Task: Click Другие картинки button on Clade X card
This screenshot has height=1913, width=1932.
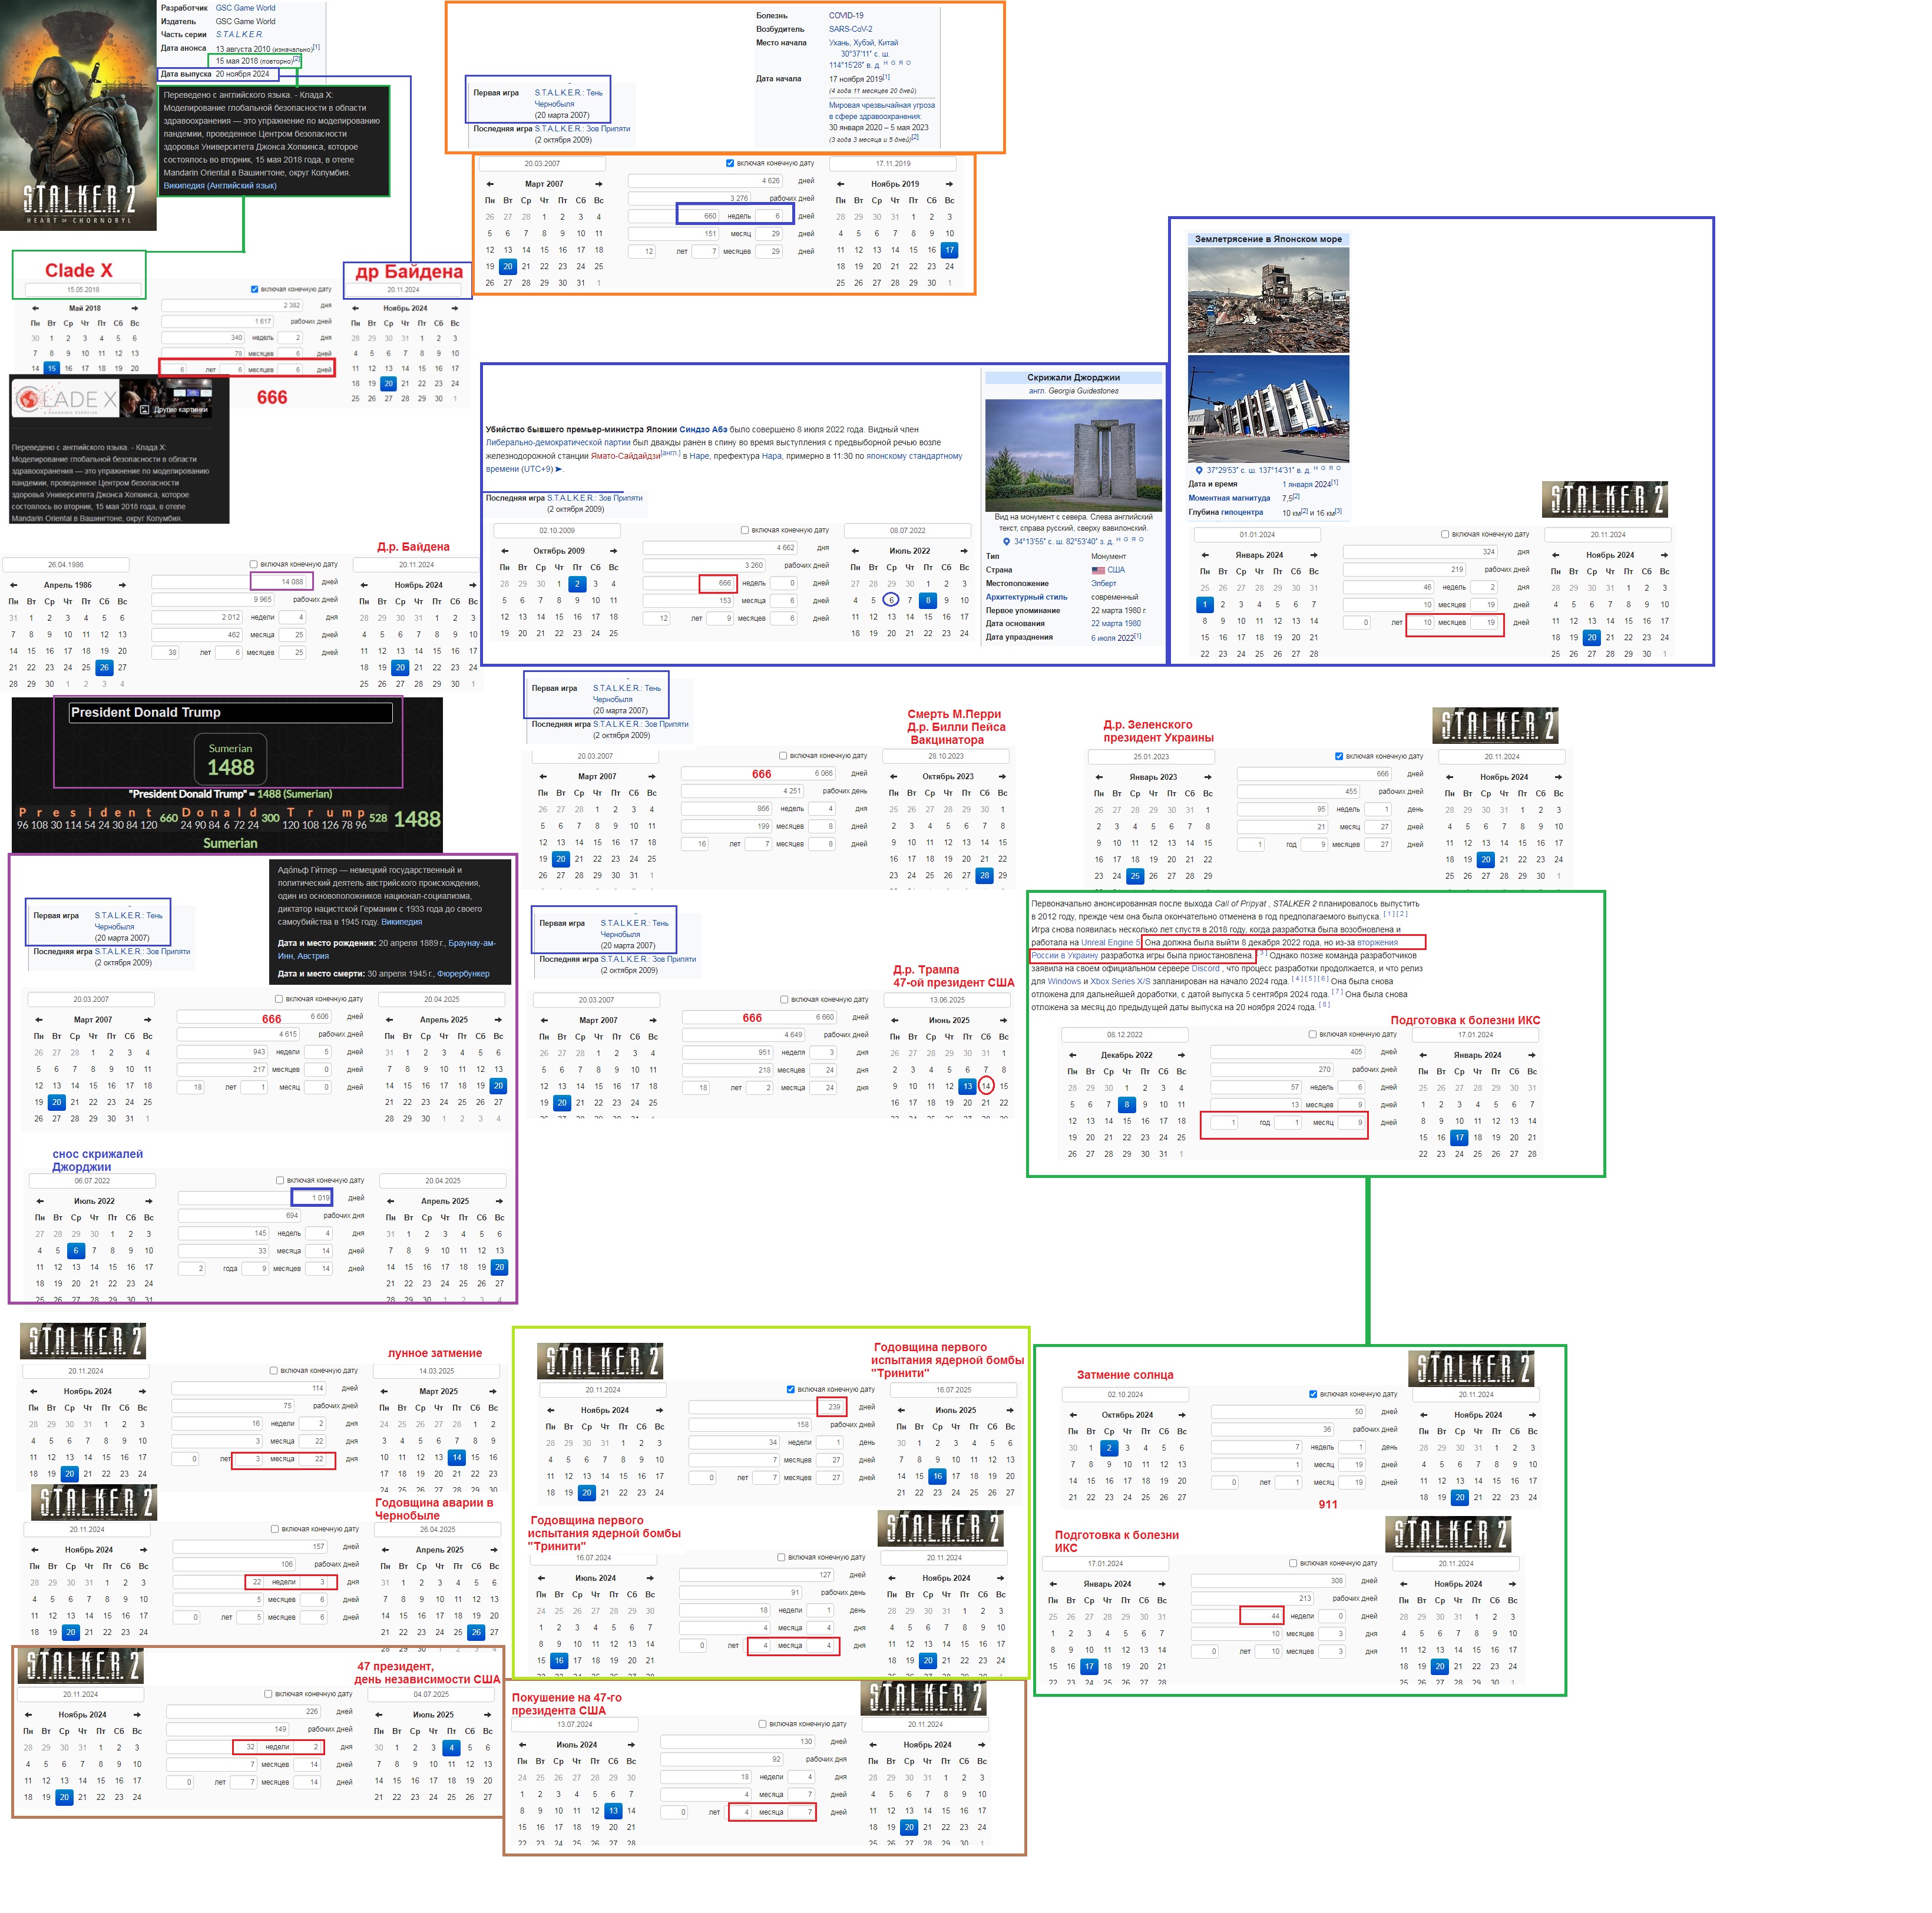Action: pos(174,410)
